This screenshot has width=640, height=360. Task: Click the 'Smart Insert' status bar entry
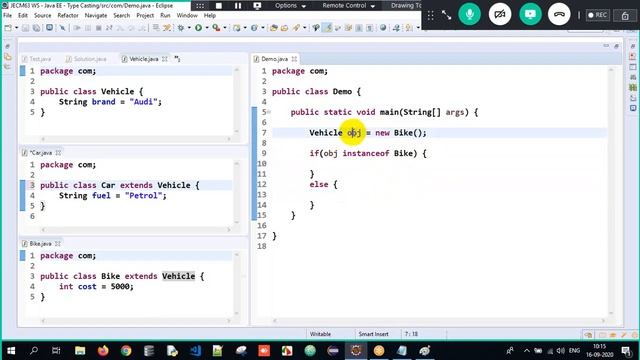click(x=373, y=334)
